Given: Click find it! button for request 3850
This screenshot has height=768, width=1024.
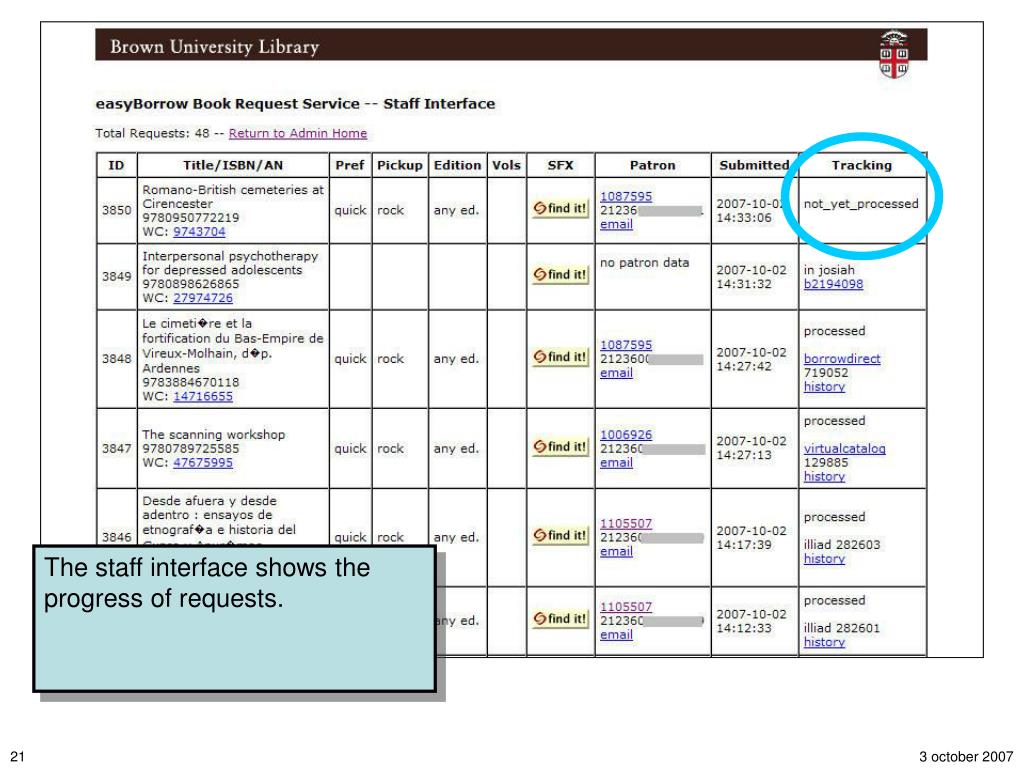Looking at the screenshot, I should tap(560, 208).
